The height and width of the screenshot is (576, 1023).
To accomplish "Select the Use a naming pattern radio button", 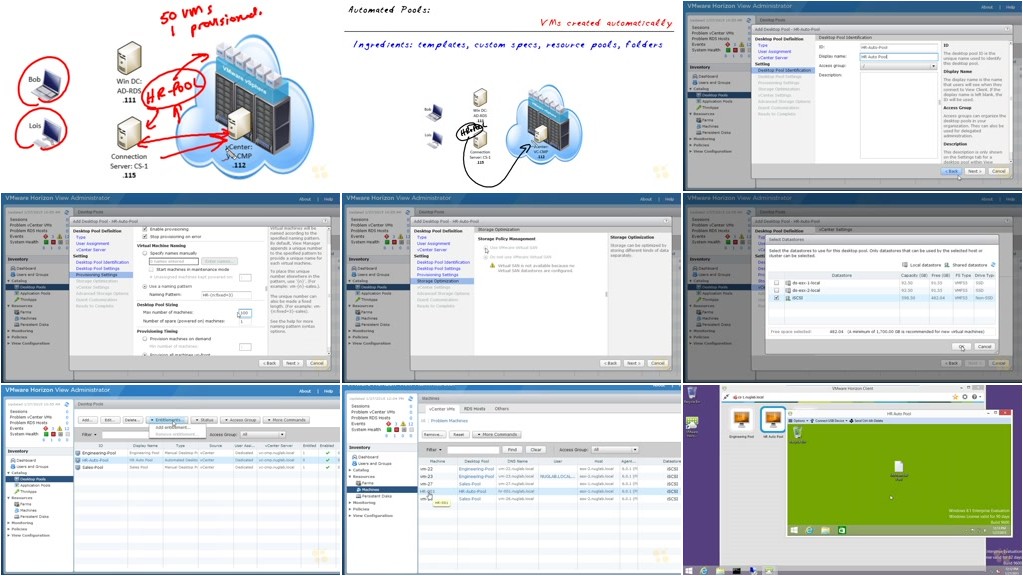I will [145, 286].
